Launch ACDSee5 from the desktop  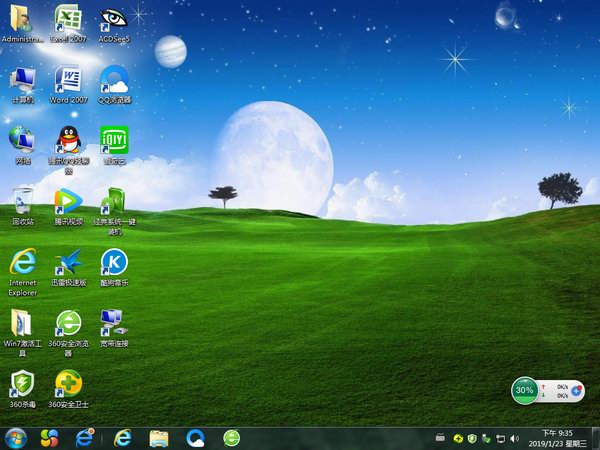114,20
